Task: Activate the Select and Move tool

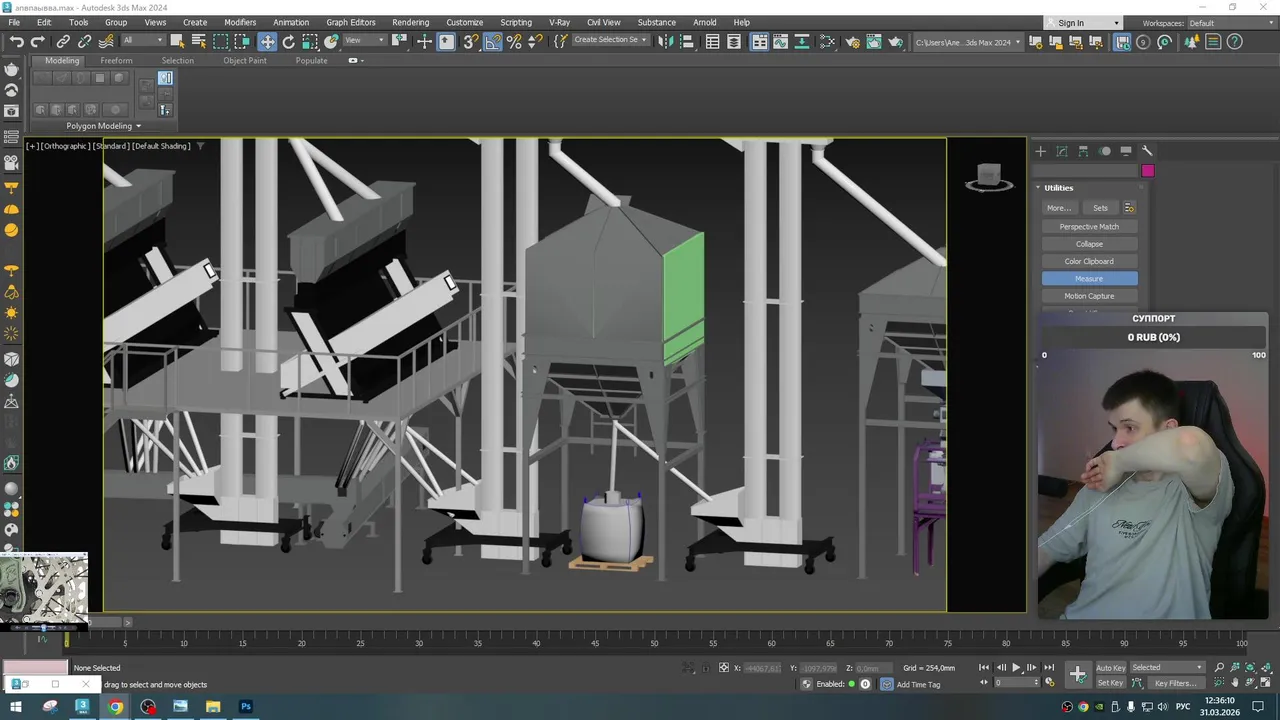Action: 267,42
